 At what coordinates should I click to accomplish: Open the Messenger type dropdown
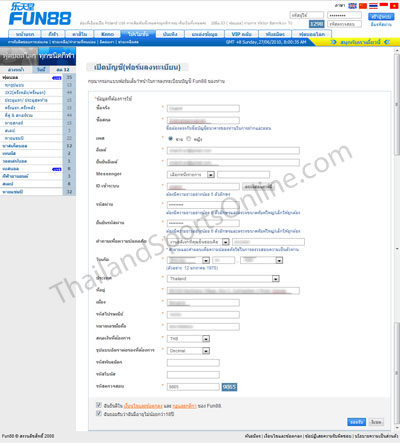pyautogui.click(x=191, y=174)
